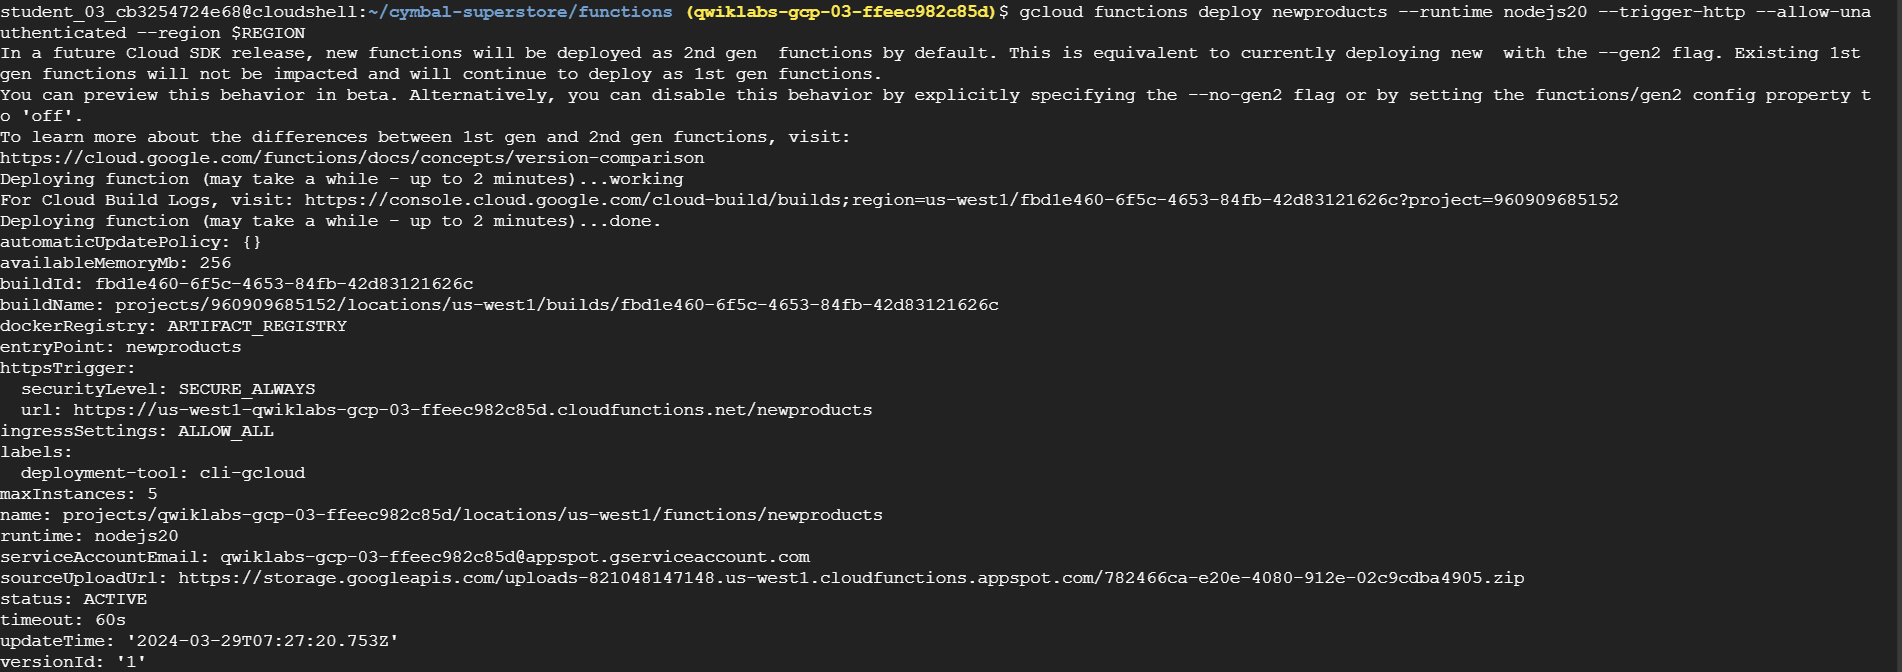Click the serviceAccountEmail appspot address
This screenshot has width=1902, height=672.
click(x=515, y=557)
